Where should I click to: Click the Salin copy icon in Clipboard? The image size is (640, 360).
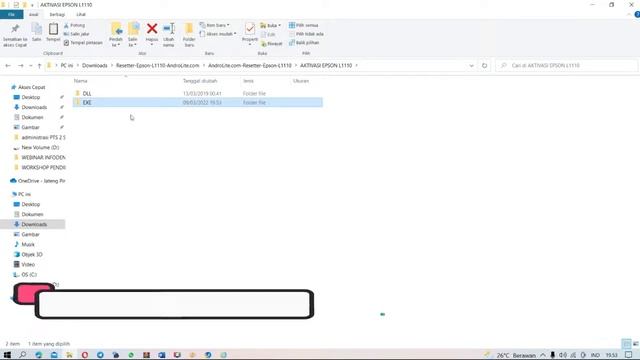coord(37,29)
